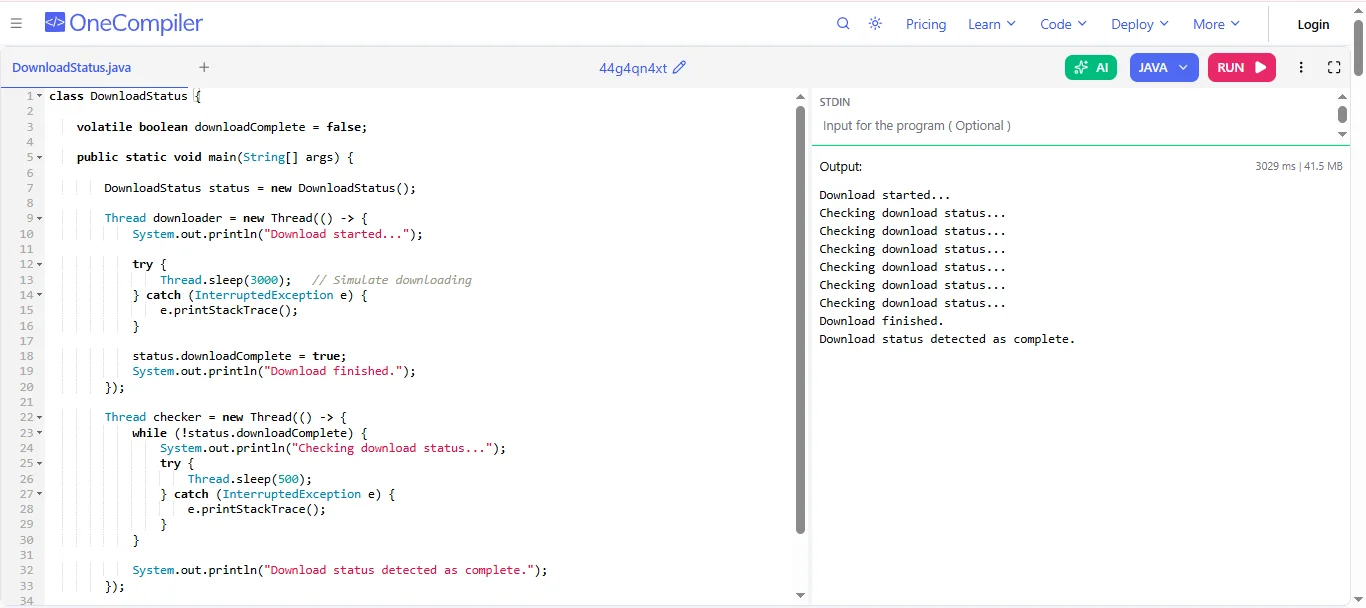This screenshot has width=1366, height=608.
Task: Open the three-dot options menu
Action: (x=1301, y=68)
